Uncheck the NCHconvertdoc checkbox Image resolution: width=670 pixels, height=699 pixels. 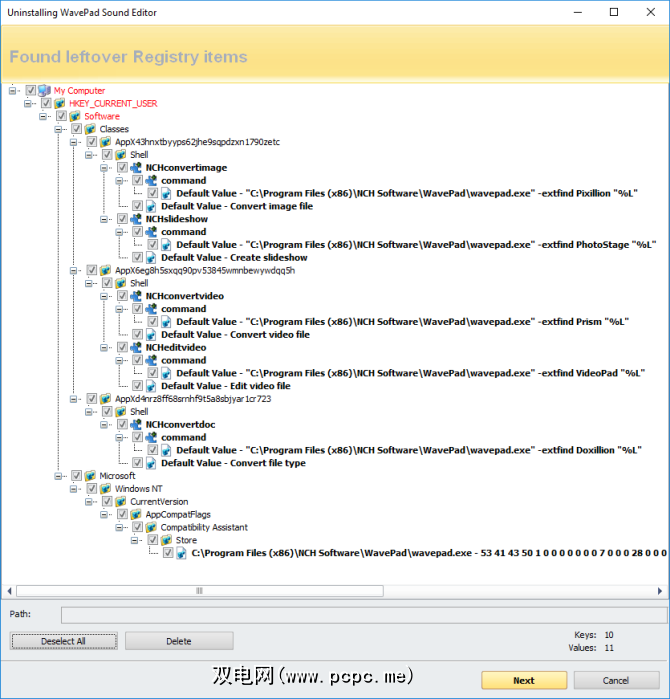click(x=122, y=424)
